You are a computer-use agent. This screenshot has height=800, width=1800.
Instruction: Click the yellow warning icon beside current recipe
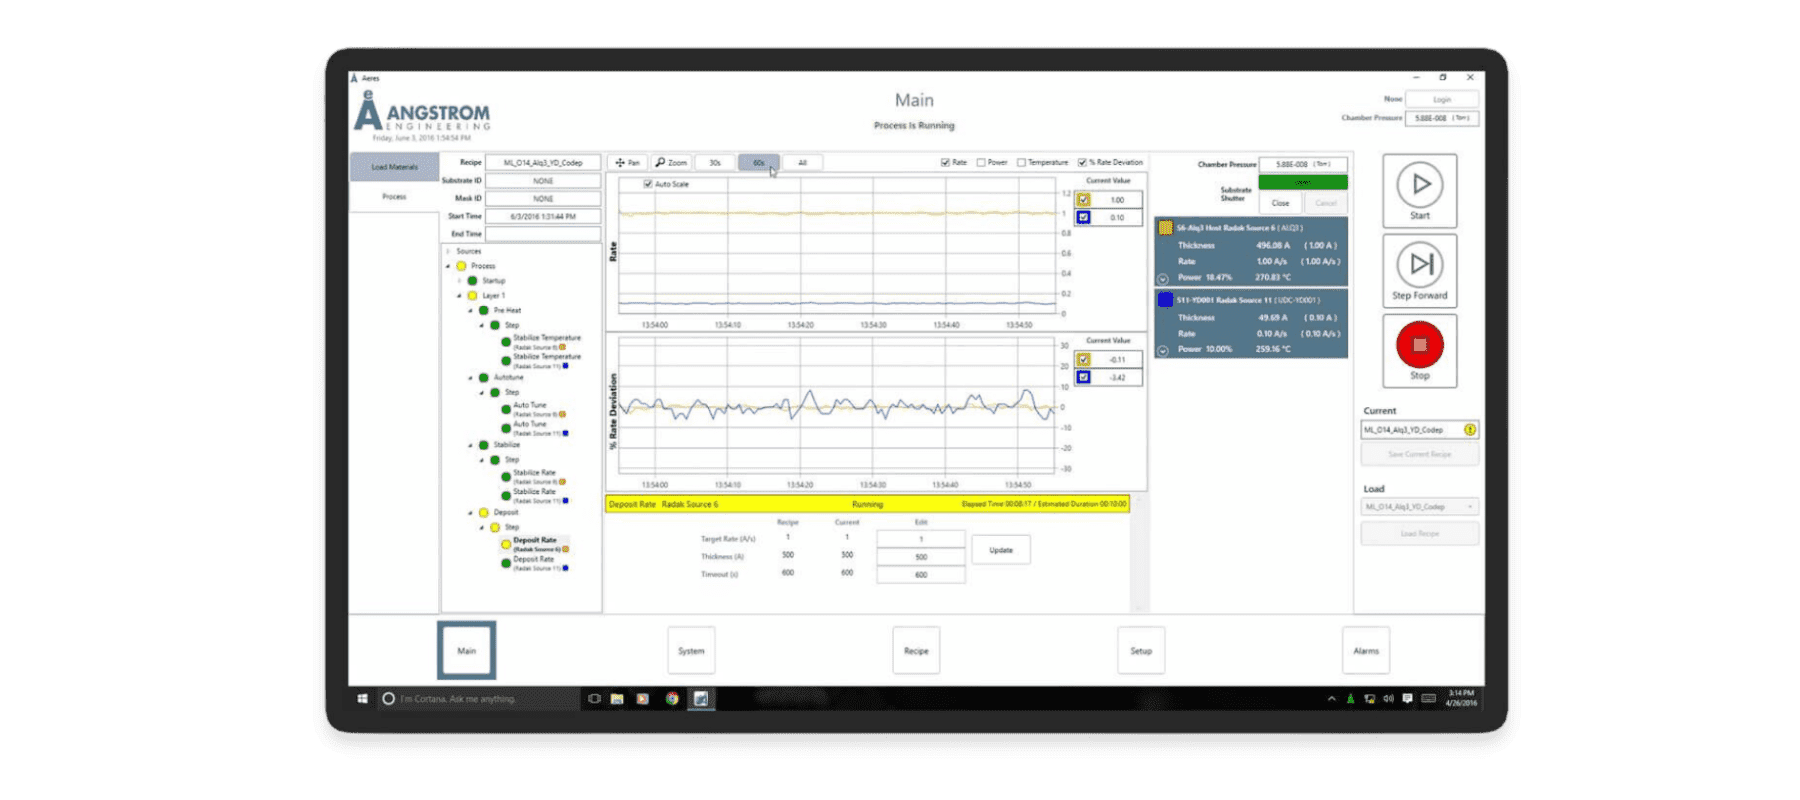coord(1470,430)
